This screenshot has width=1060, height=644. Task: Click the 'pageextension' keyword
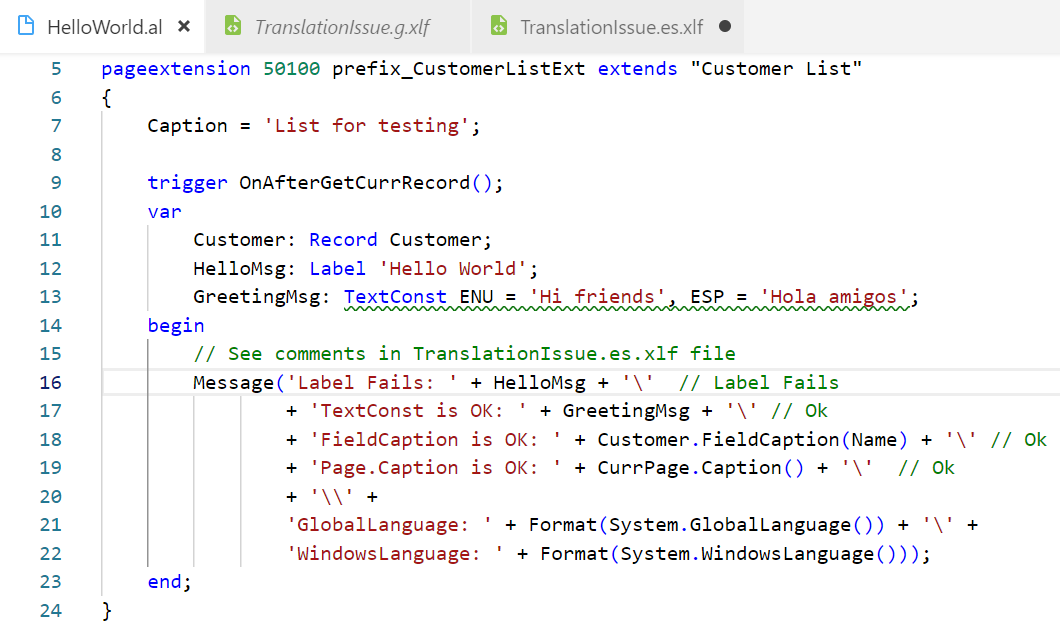[176, 69]
